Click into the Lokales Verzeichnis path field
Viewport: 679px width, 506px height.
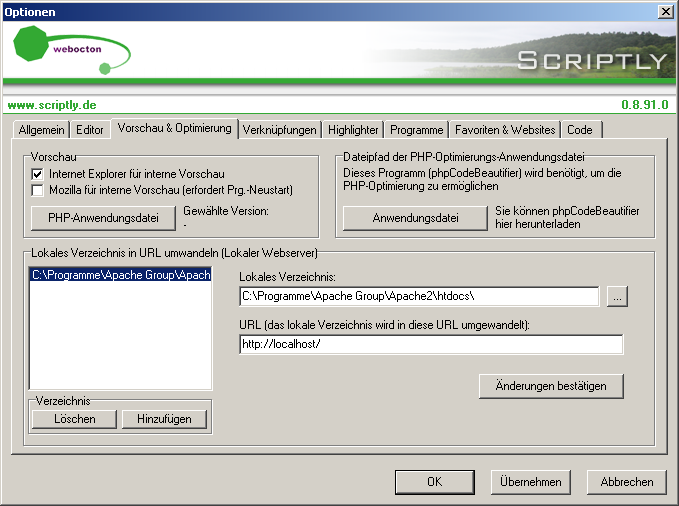419,296
